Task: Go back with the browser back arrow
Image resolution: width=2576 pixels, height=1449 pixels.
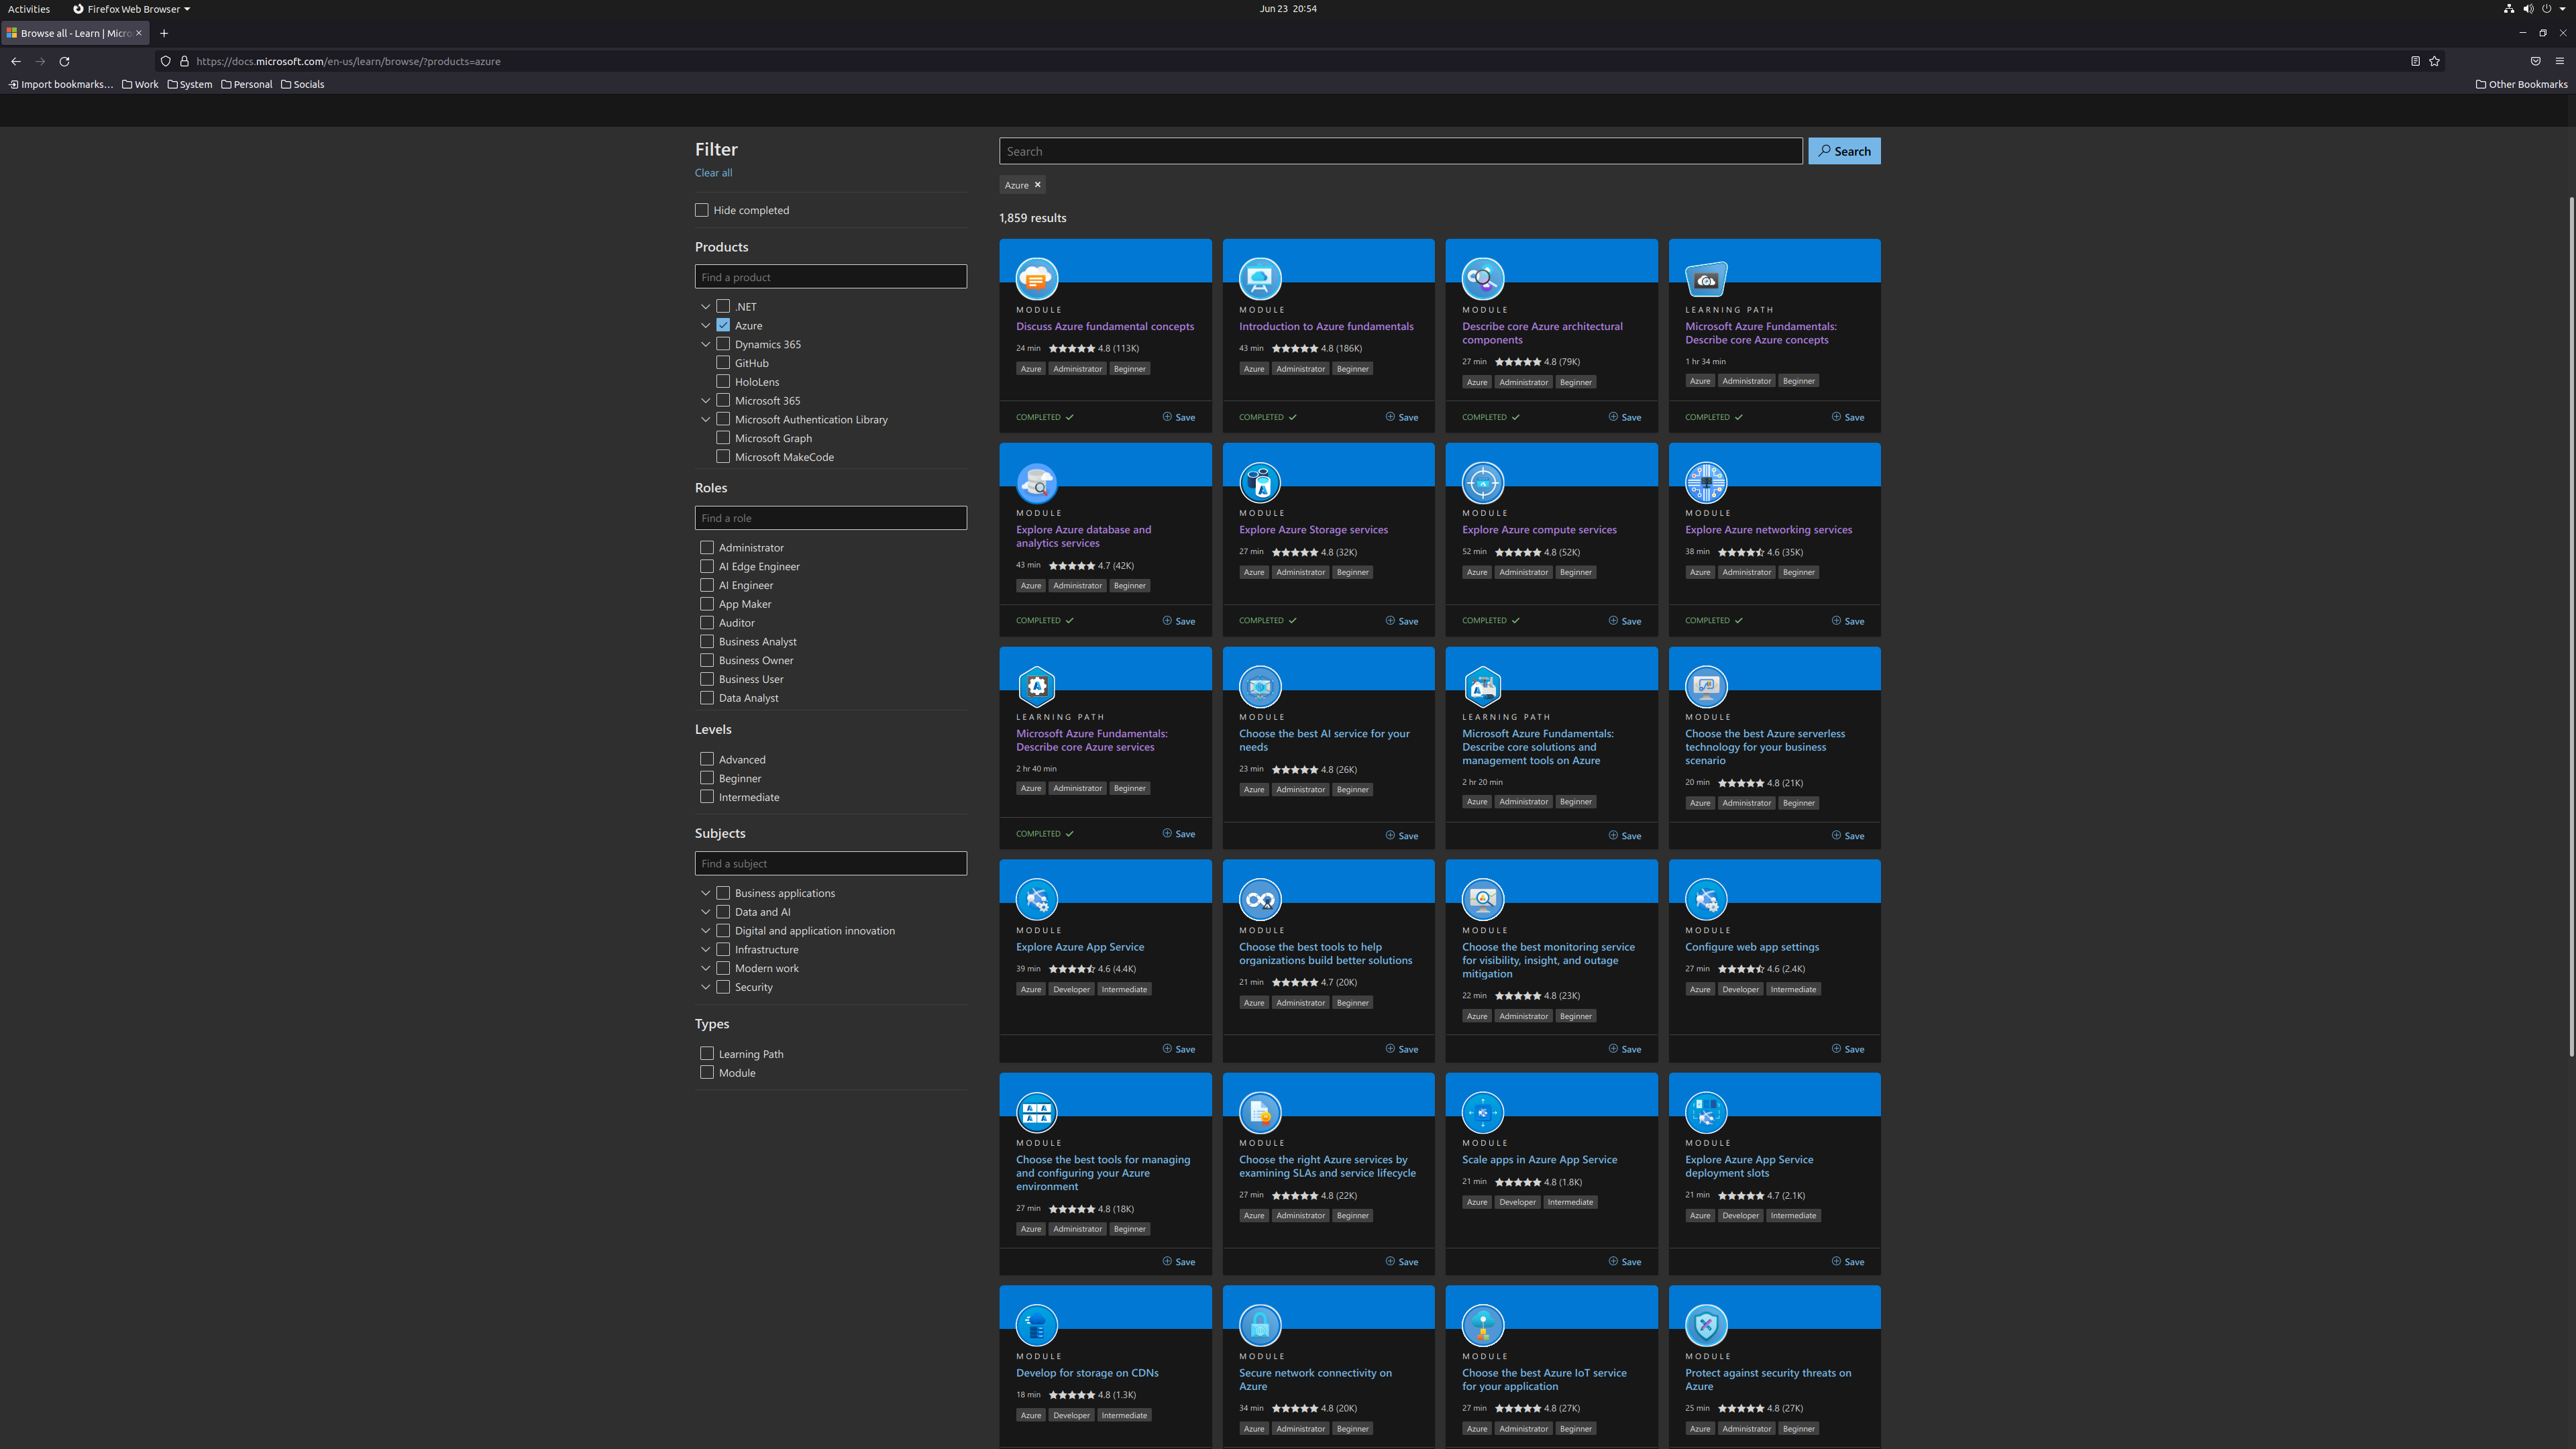Action: pyautogui.click(x=16, y=61)
